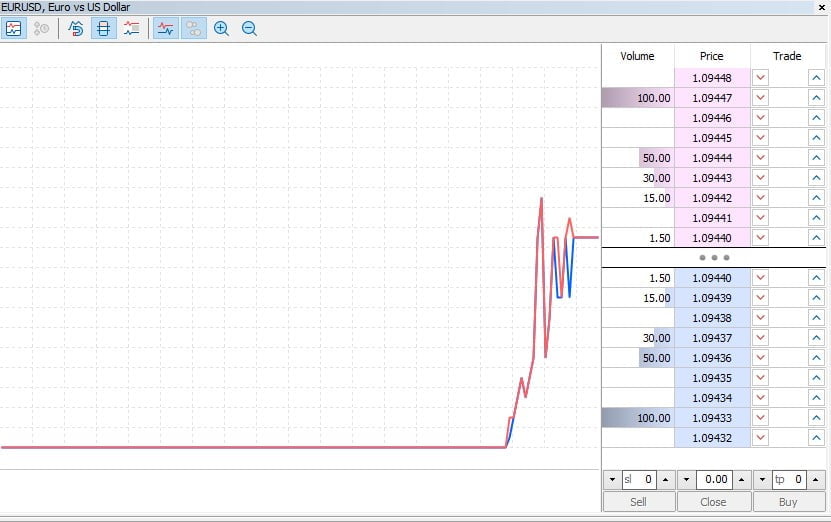
Task: Click the red down arrow at 1.09442
Action: [761, 198]
